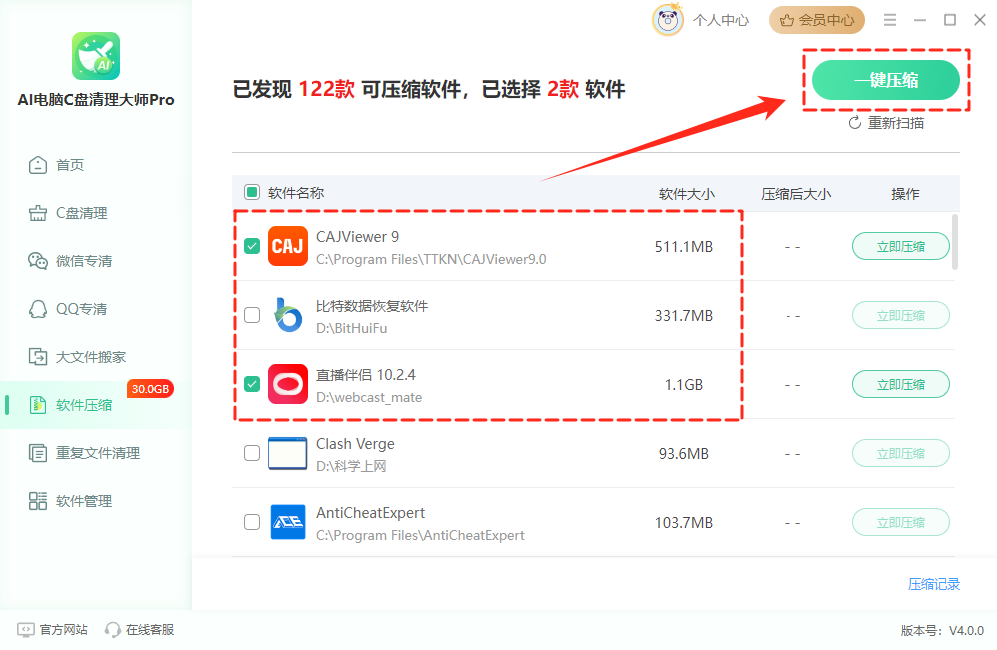Click the 511.1MB size value
Viewport: 997px width, 650px height.
pos(684,247)
